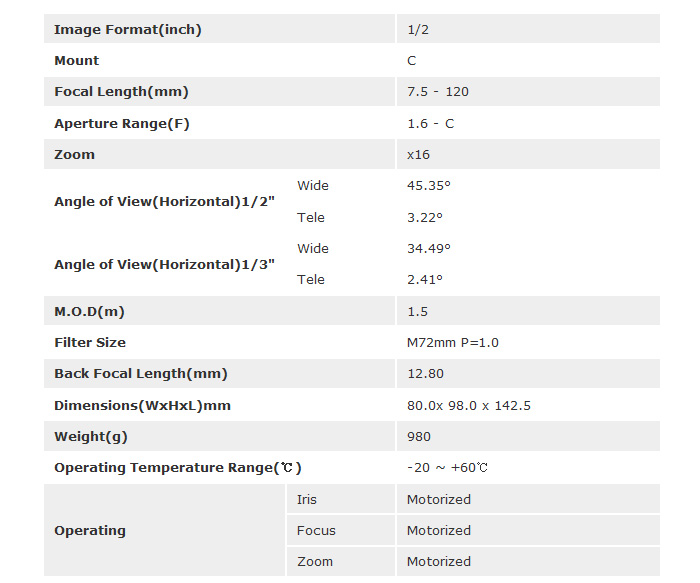700x583 pixels.
Task: Click the Angle of View(Horizontal)1/3" label
Action: click(164, 264)
